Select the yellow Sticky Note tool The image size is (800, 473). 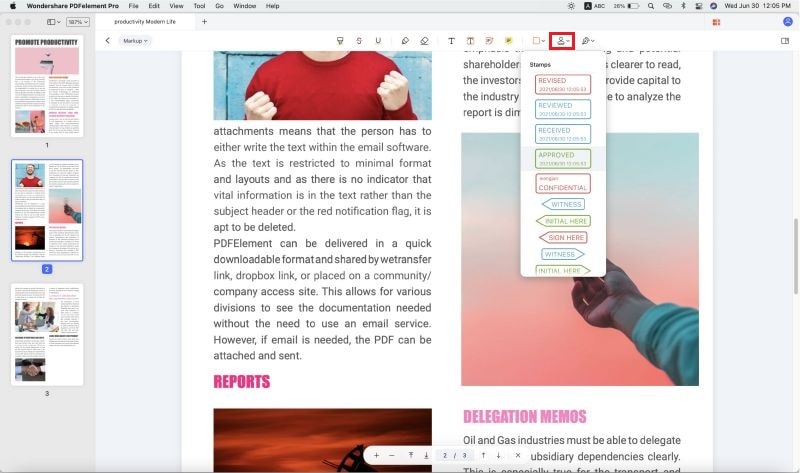tap(509, 41)
